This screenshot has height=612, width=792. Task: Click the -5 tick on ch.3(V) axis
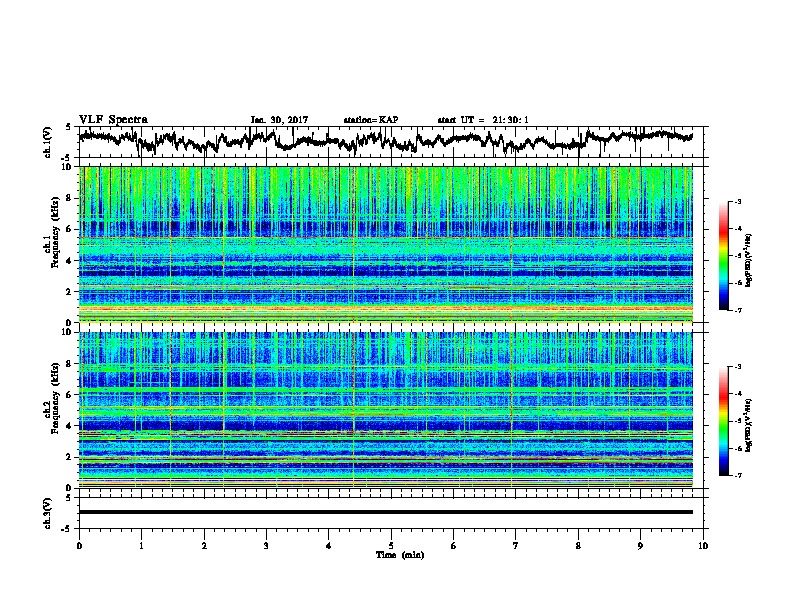pos(67,529)
